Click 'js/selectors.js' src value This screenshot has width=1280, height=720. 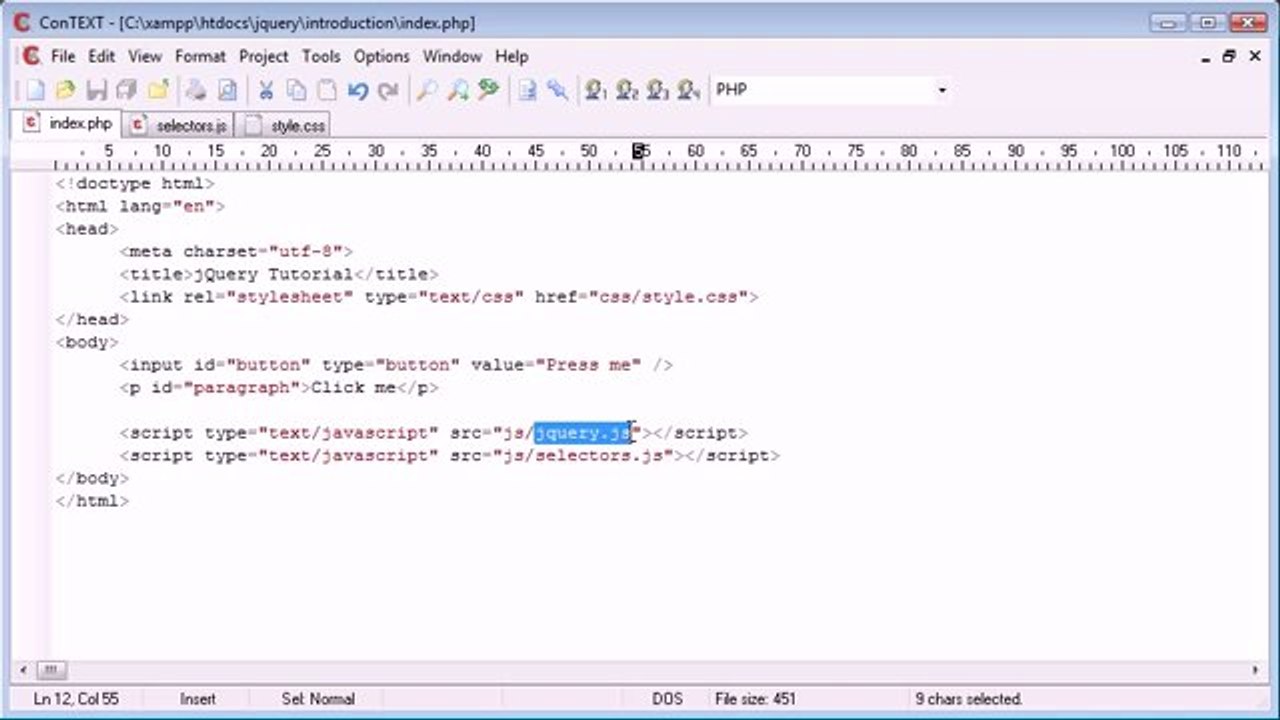(583, 456)
